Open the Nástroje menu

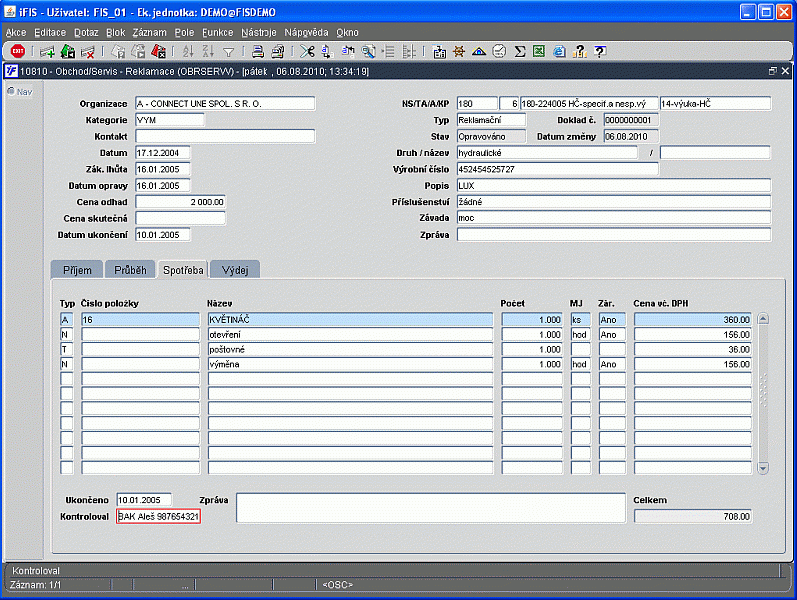point(259,33)
